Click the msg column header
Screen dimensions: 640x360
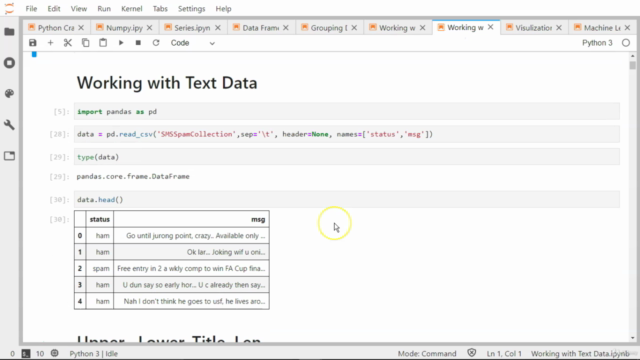pyautogui.click(x=191, y=219)
